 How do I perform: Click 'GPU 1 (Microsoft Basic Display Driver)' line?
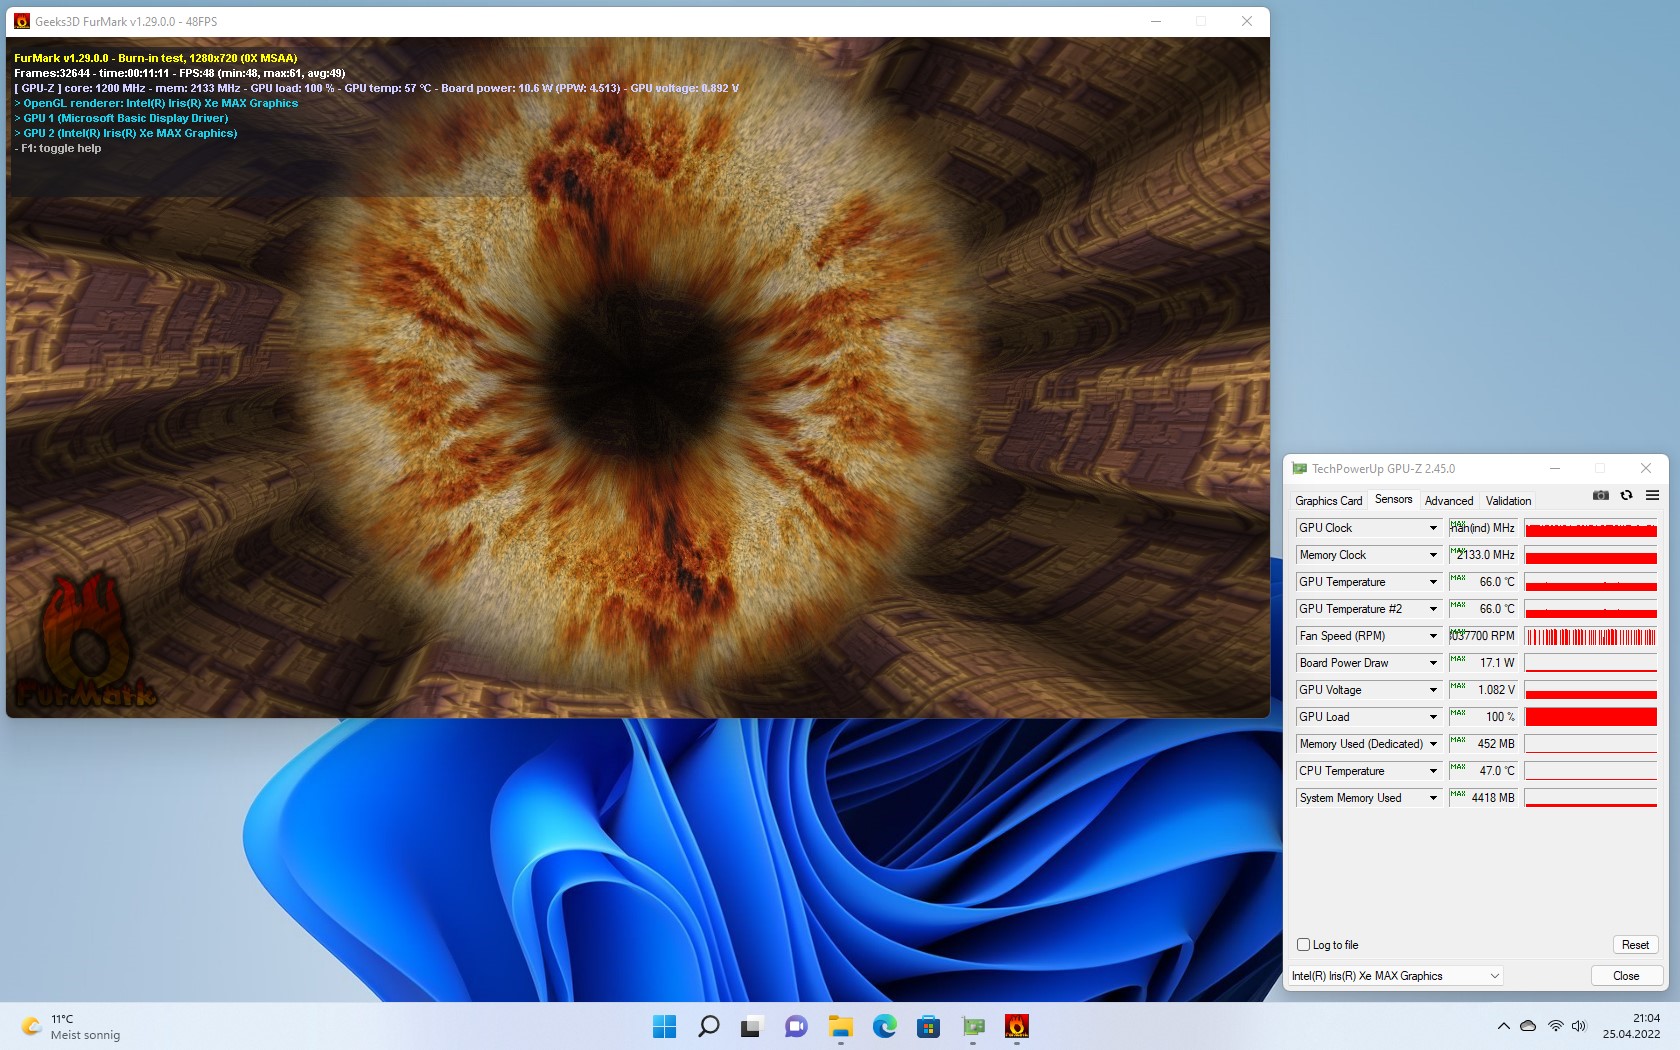point(121,118)
